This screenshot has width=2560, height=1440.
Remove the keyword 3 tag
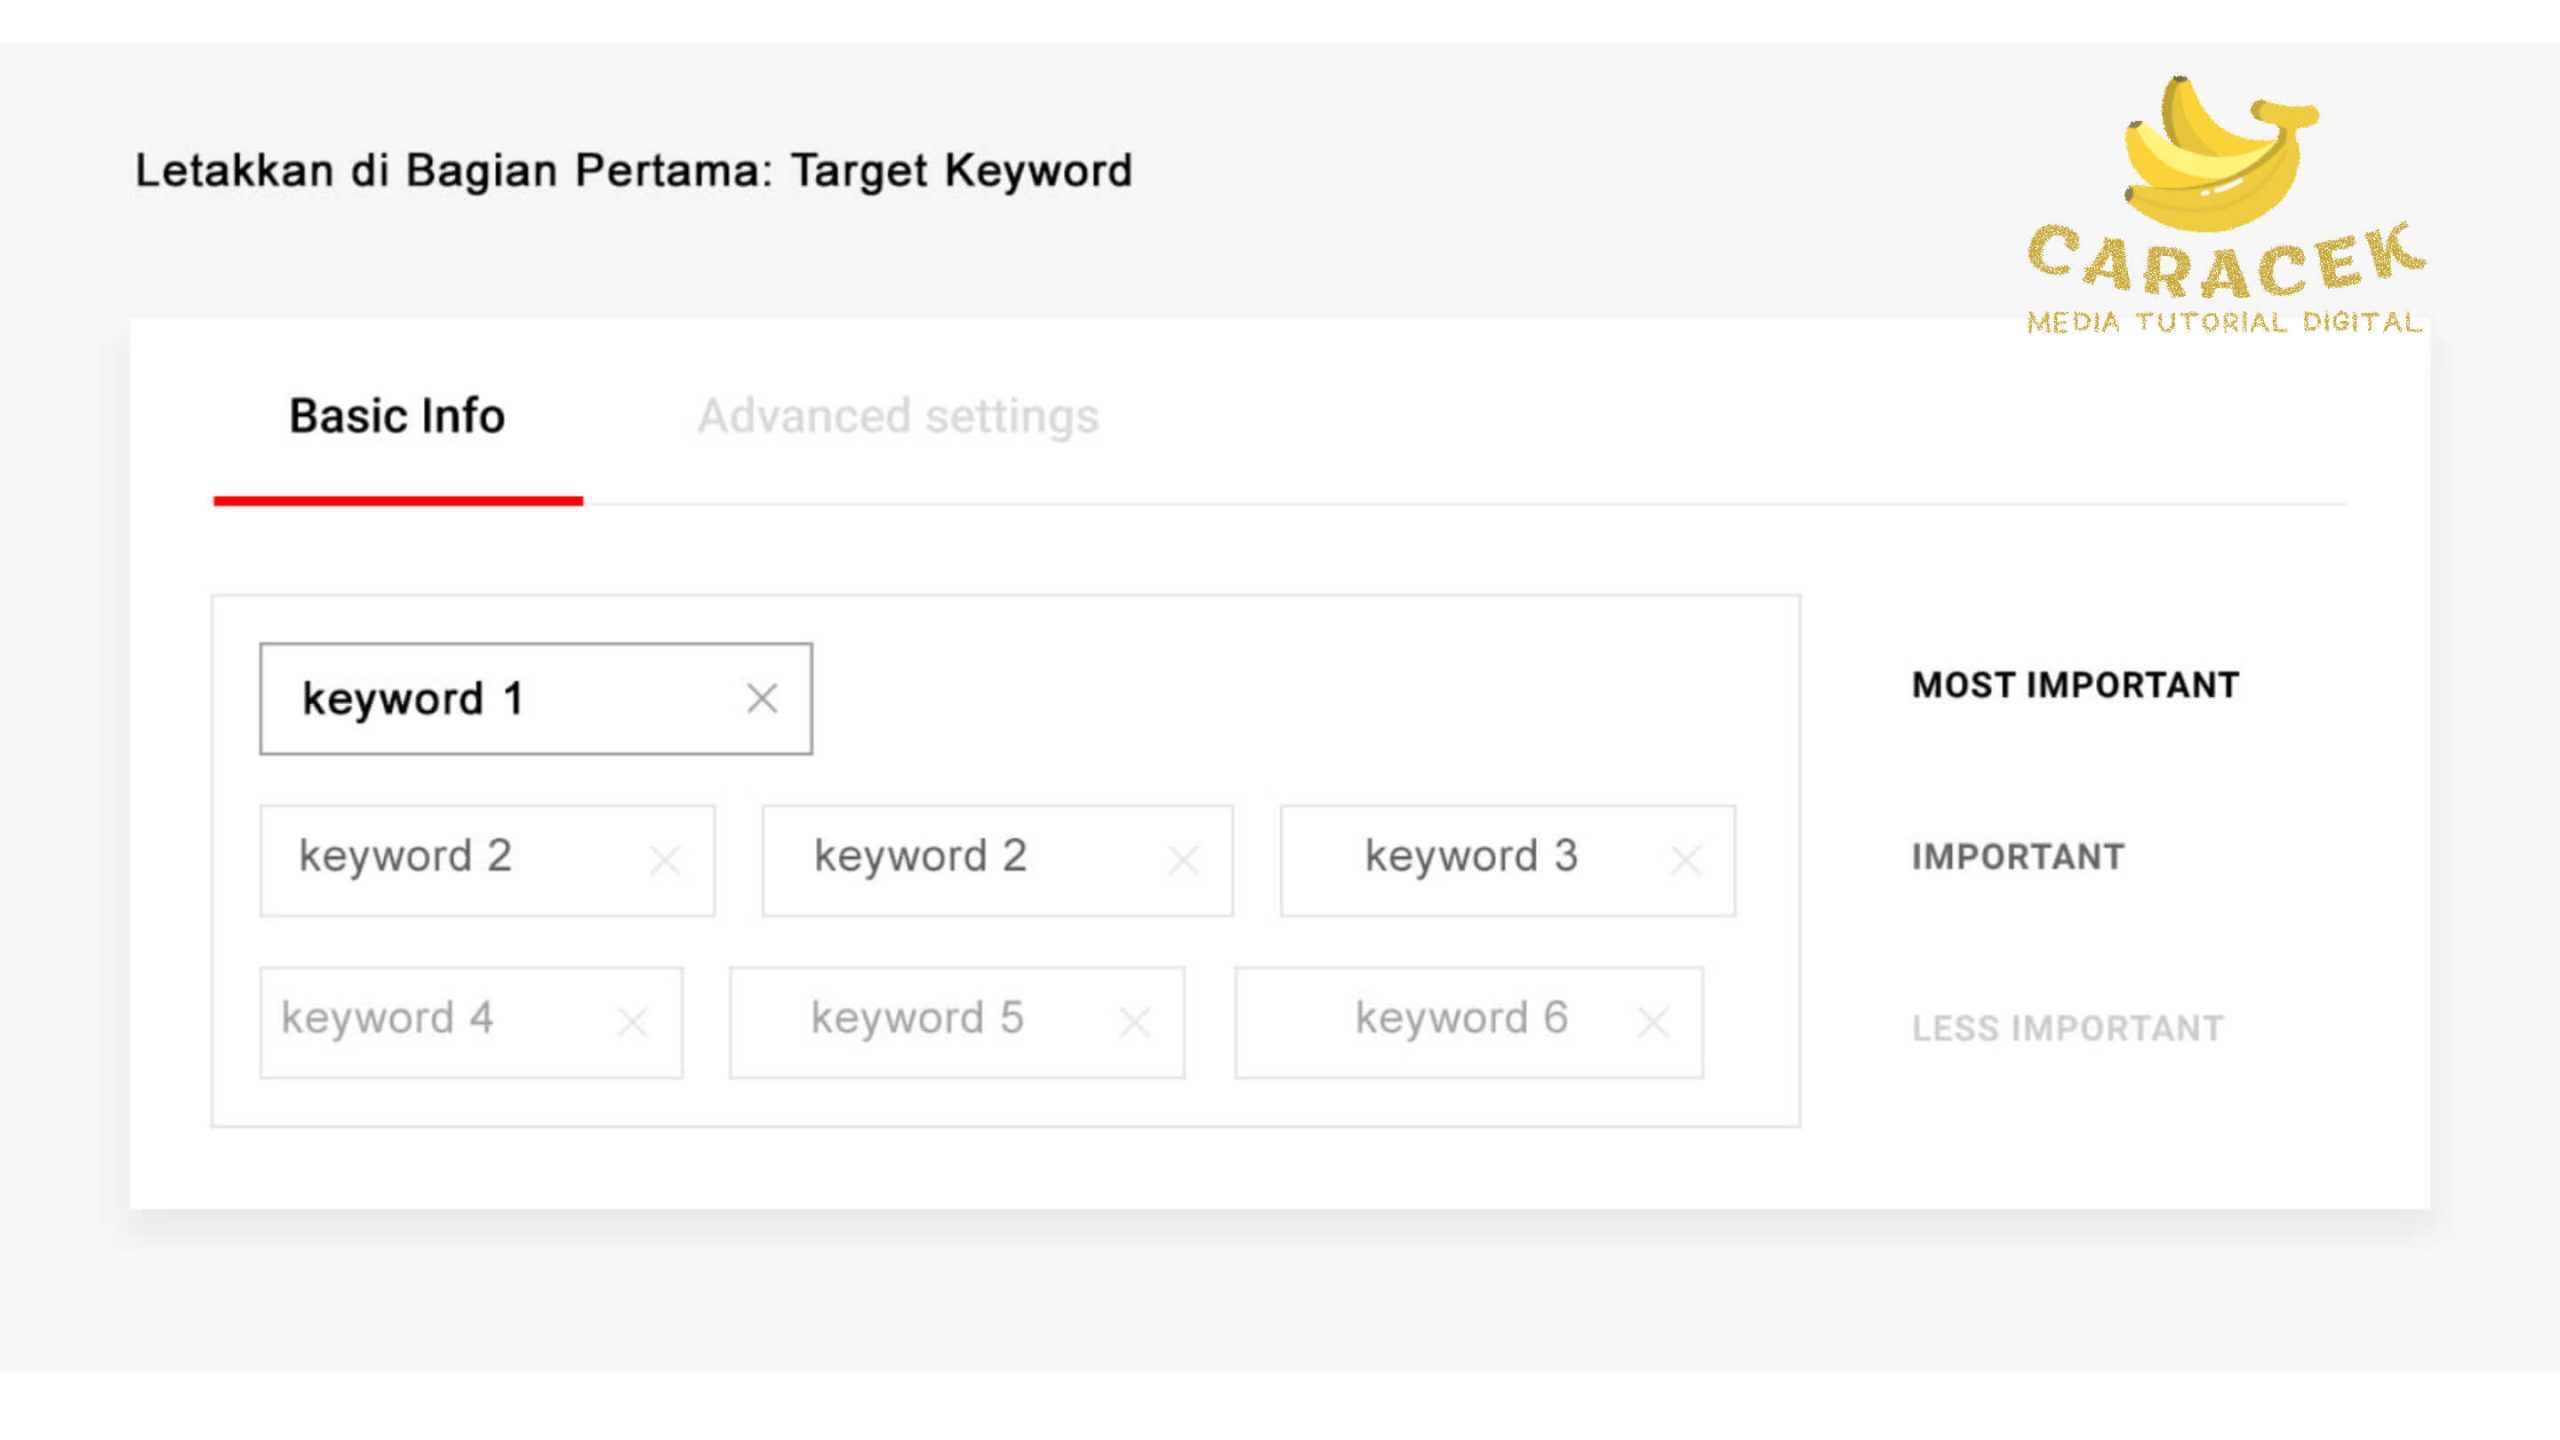(x=1686, y=860)
